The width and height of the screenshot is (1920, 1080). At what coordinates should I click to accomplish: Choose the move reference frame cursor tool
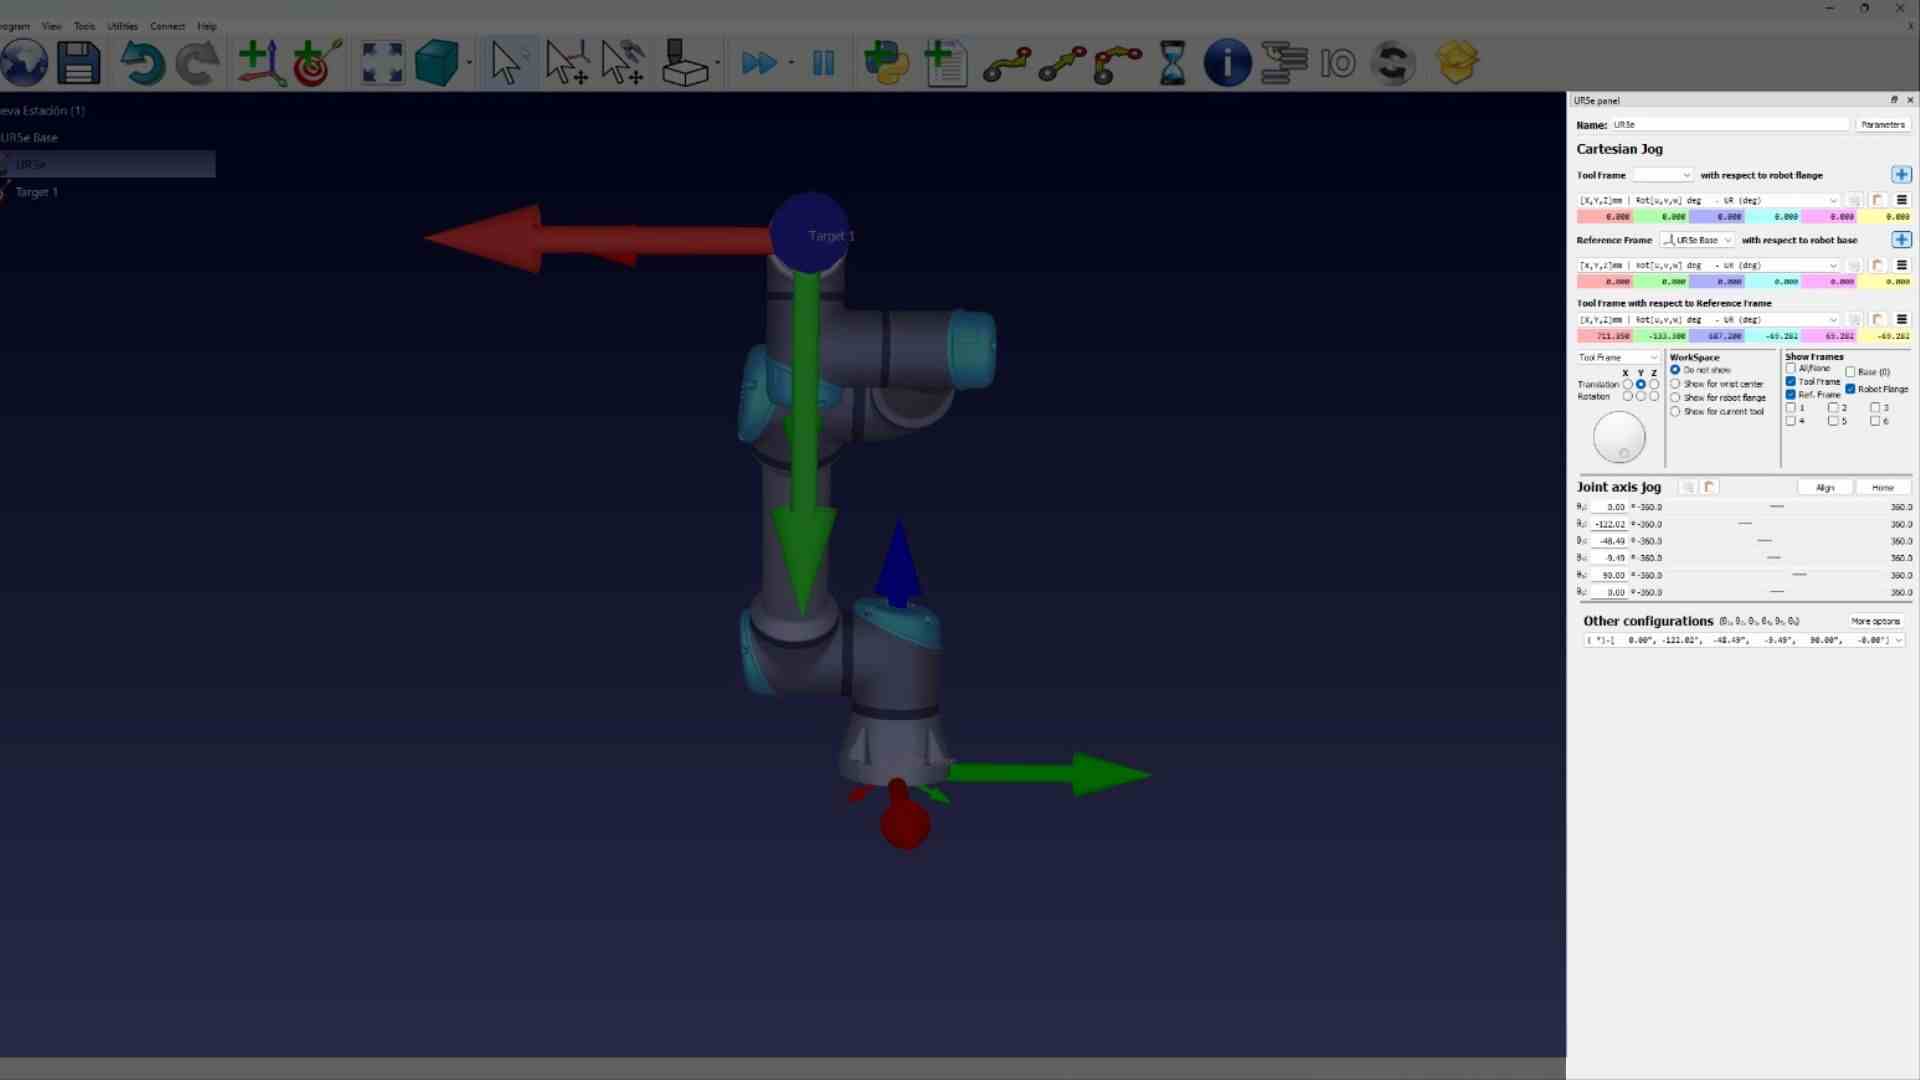click(567, 63)
